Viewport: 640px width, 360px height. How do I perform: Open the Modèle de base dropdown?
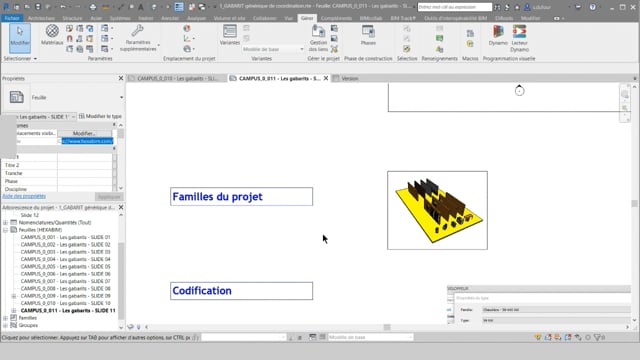(x=273, y=49)
